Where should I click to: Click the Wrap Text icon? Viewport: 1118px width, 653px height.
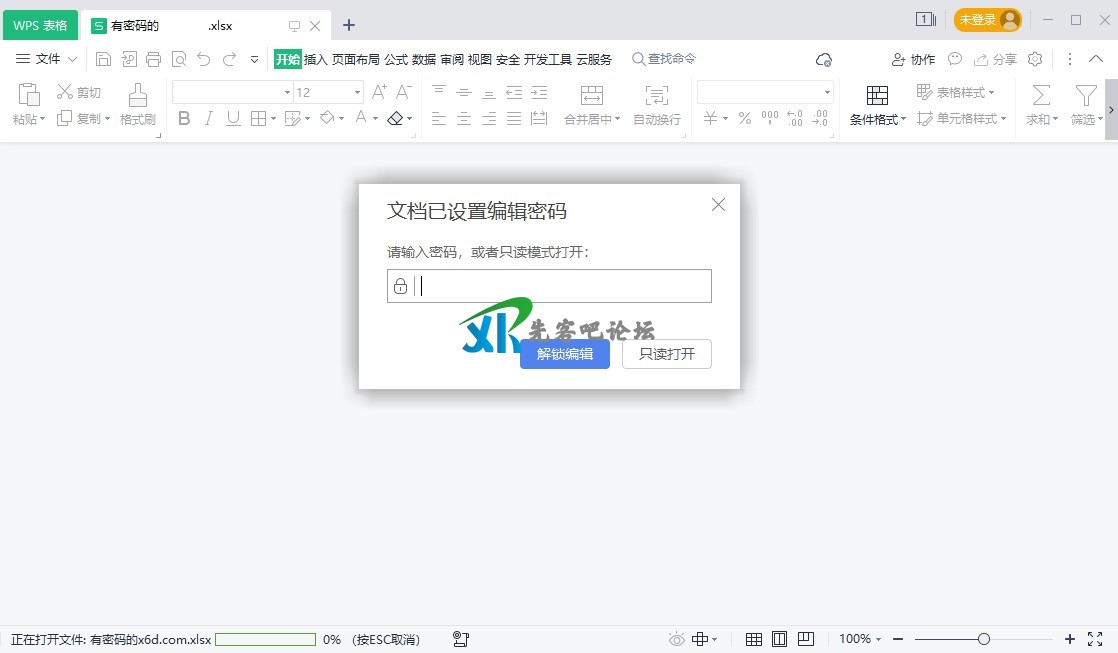click(657, 95)
